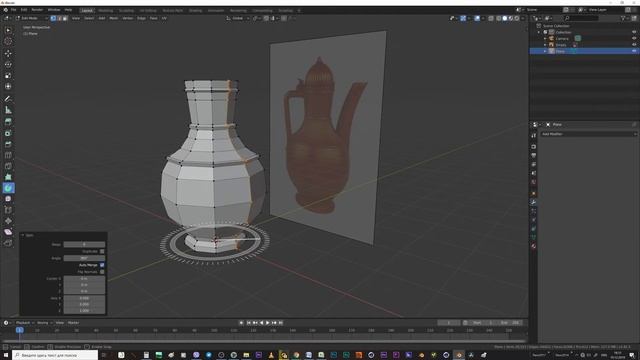
Task: Uncheck Auto Merge in Spin panel
Action: click(102, 265)
